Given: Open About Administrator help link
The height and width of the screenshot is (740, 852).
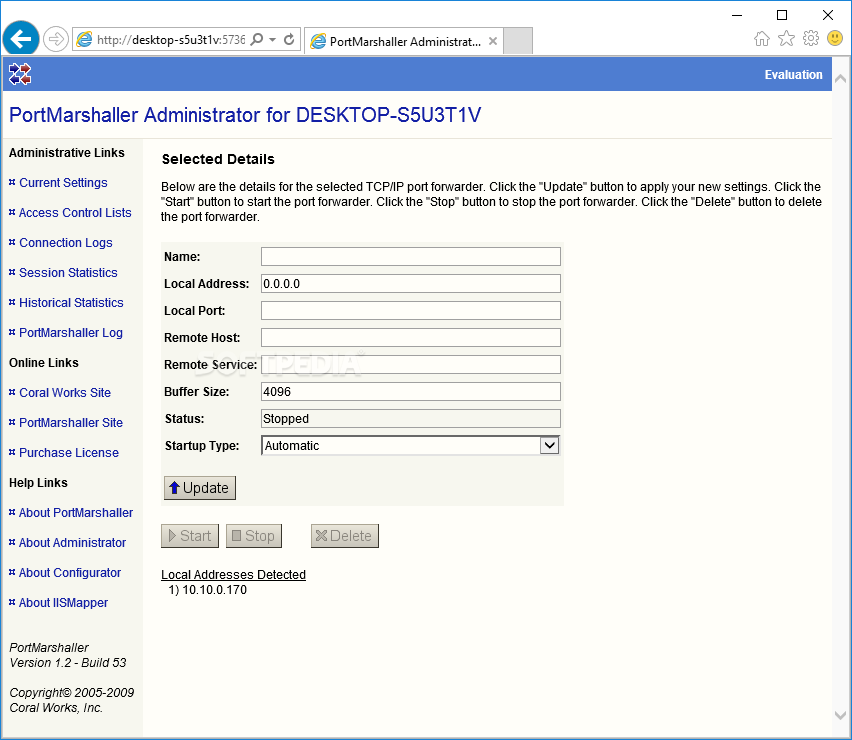Looking at the screenshot, I should (72, 543).
